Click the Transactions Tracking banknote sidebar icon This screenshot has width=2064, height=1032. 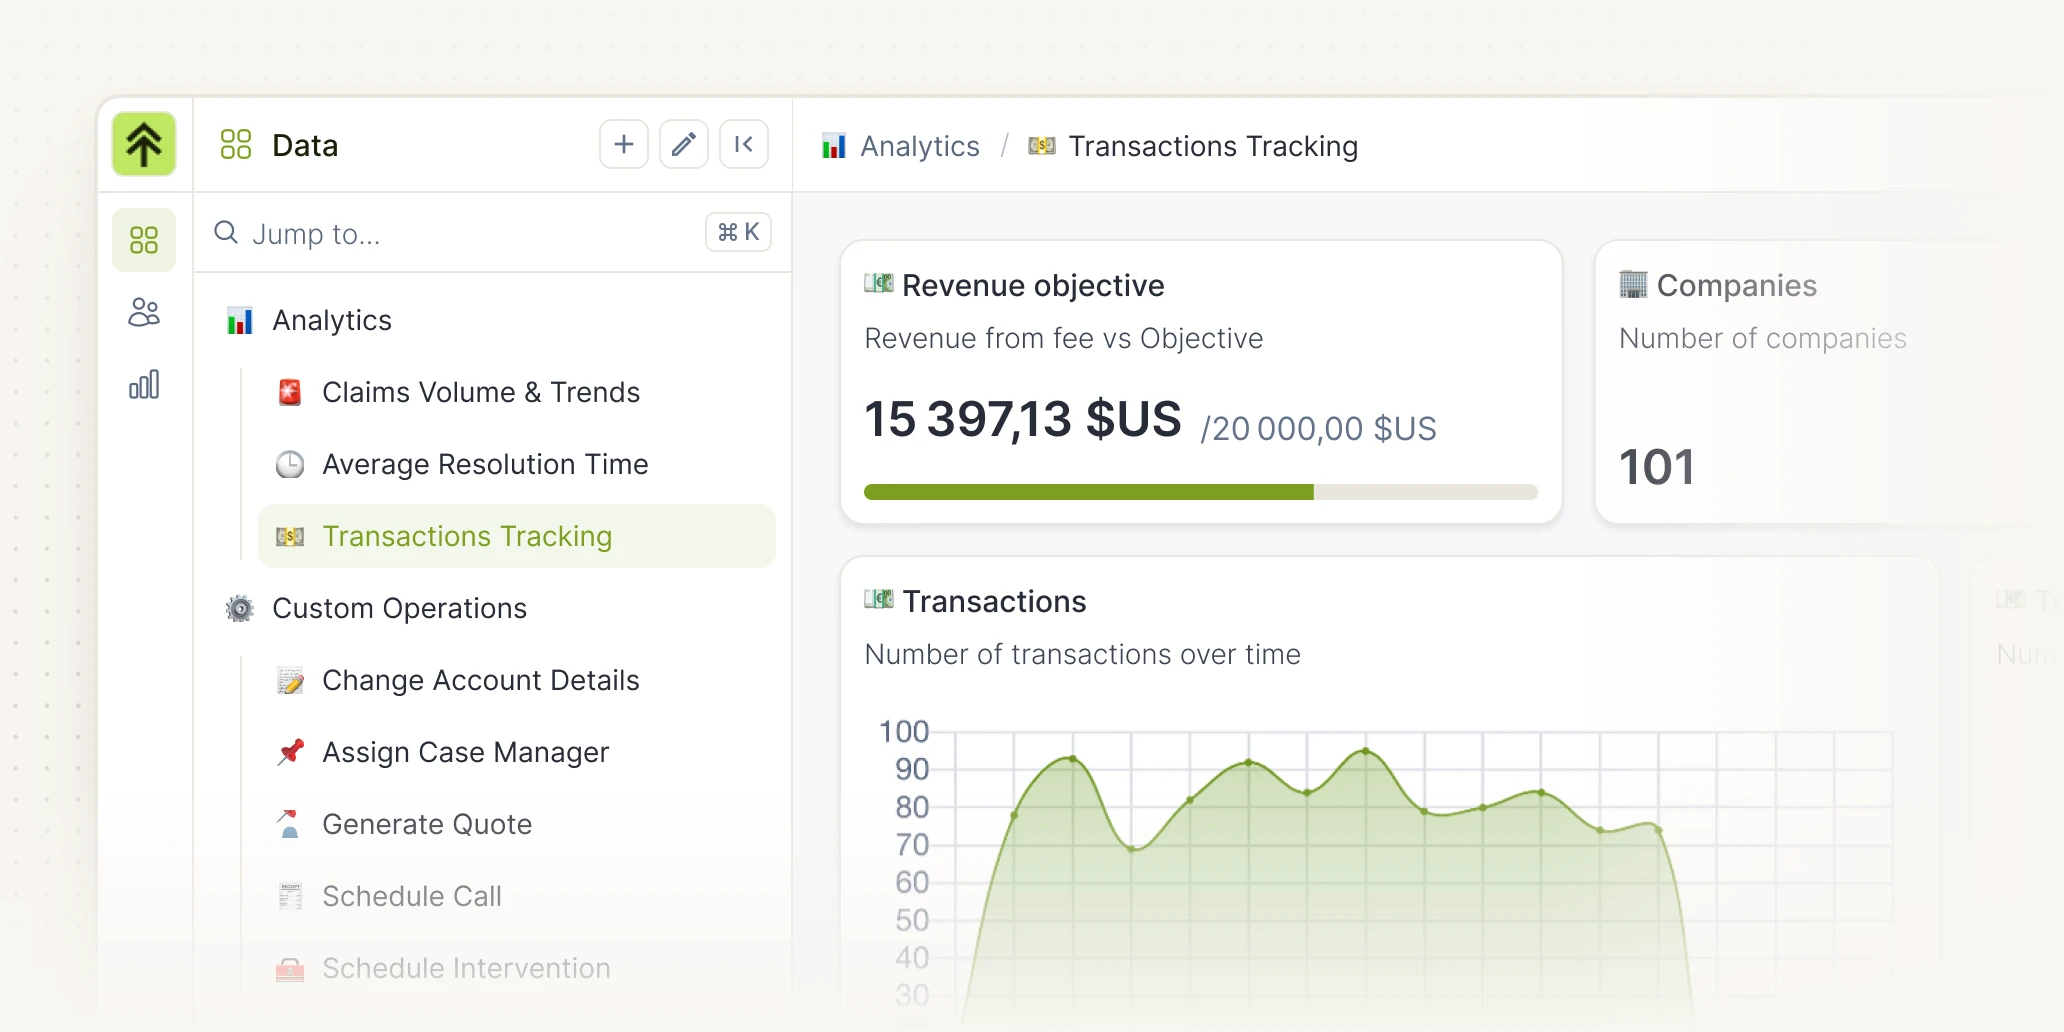click(x=290, y=536)
